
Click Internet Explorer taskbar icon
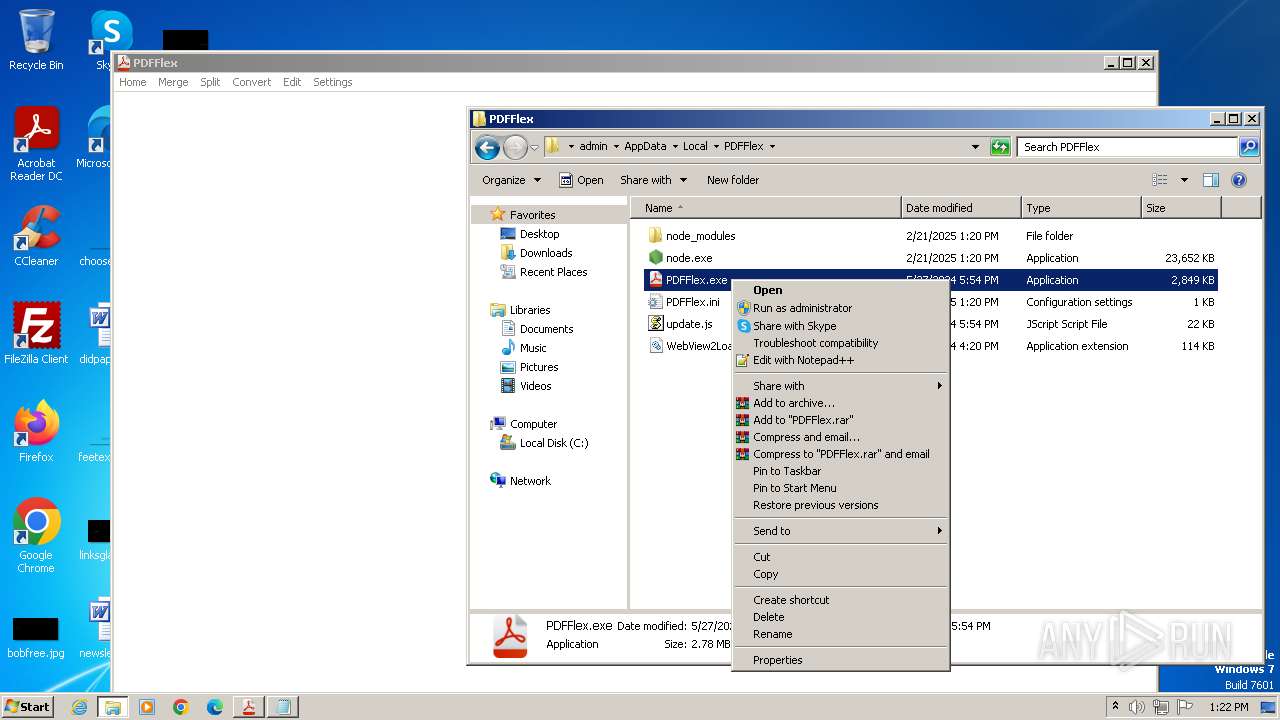pos(79,707)
